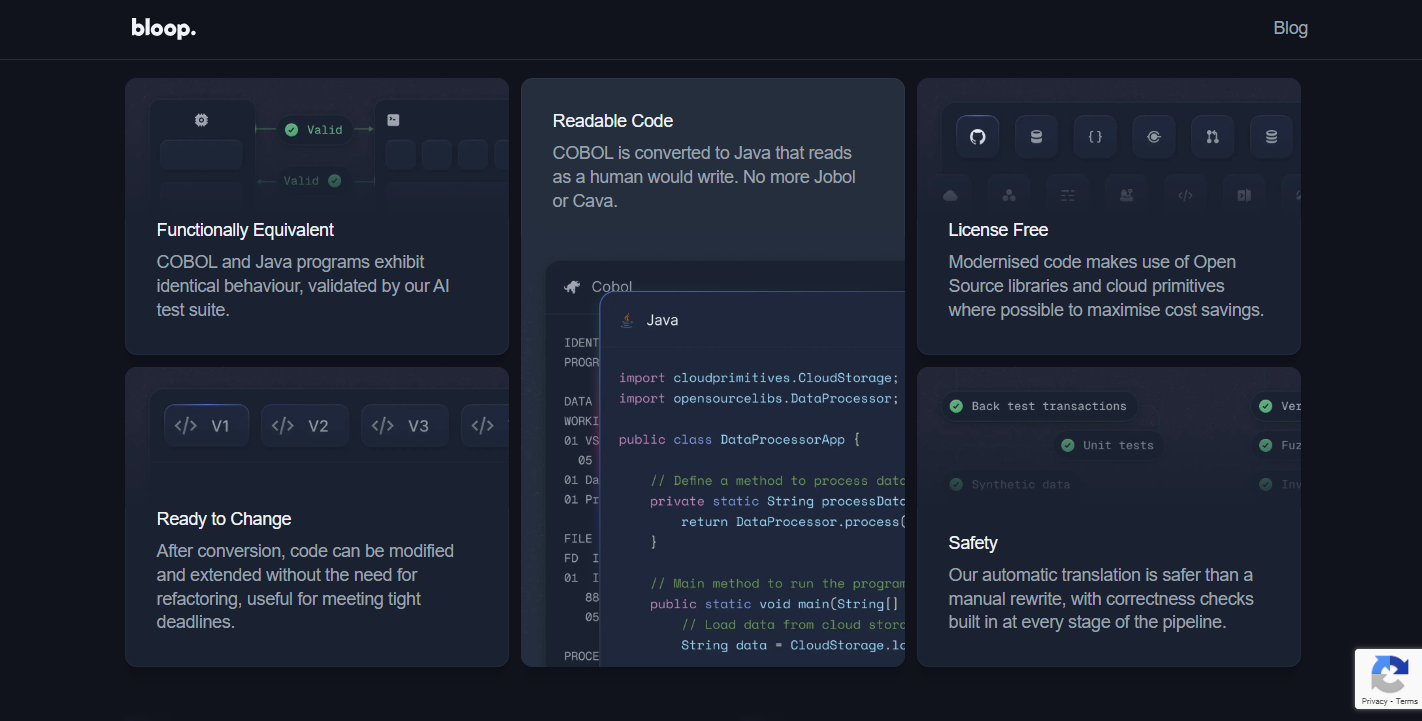
Task: Select the faded users icon tile
Action: click(x=1127, y=195)
